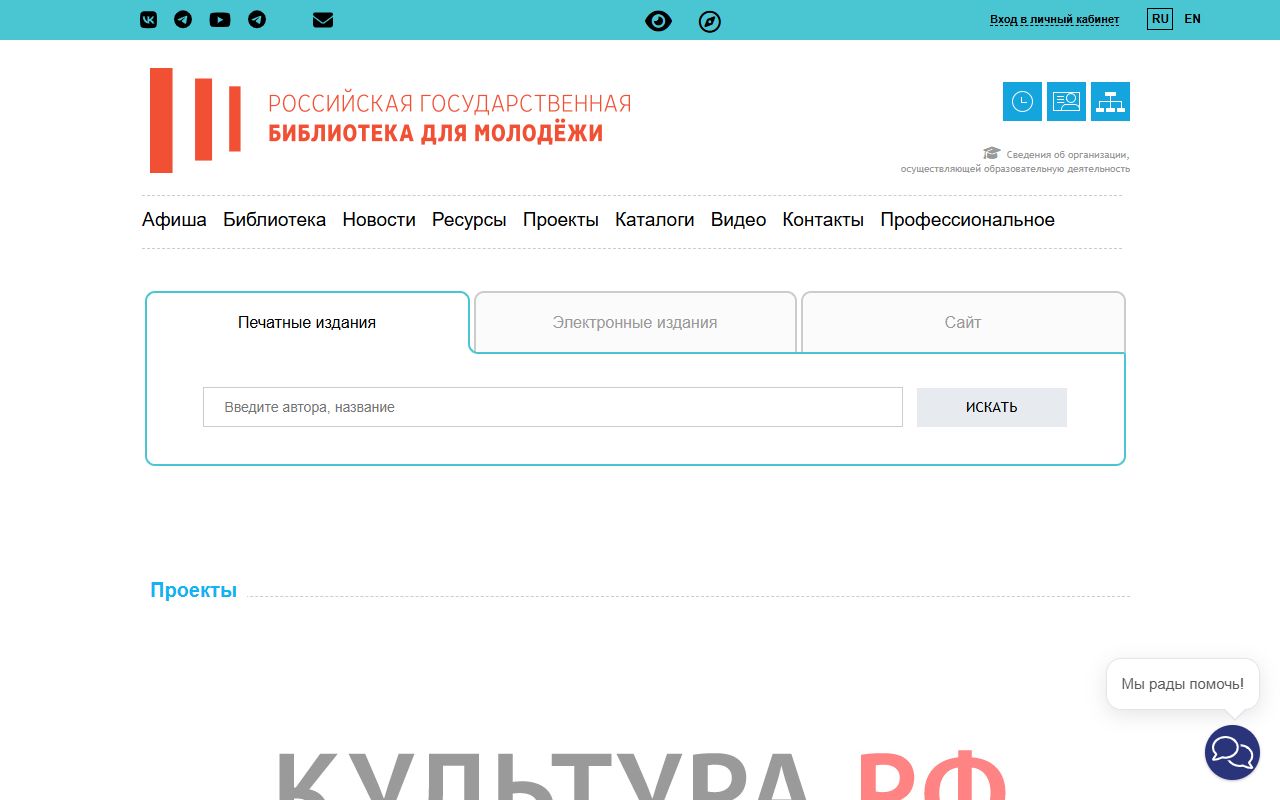Screen dimensions: 1280x800
Task: Open Проекты in the navigation bar
Action: (x=561, y=220)
